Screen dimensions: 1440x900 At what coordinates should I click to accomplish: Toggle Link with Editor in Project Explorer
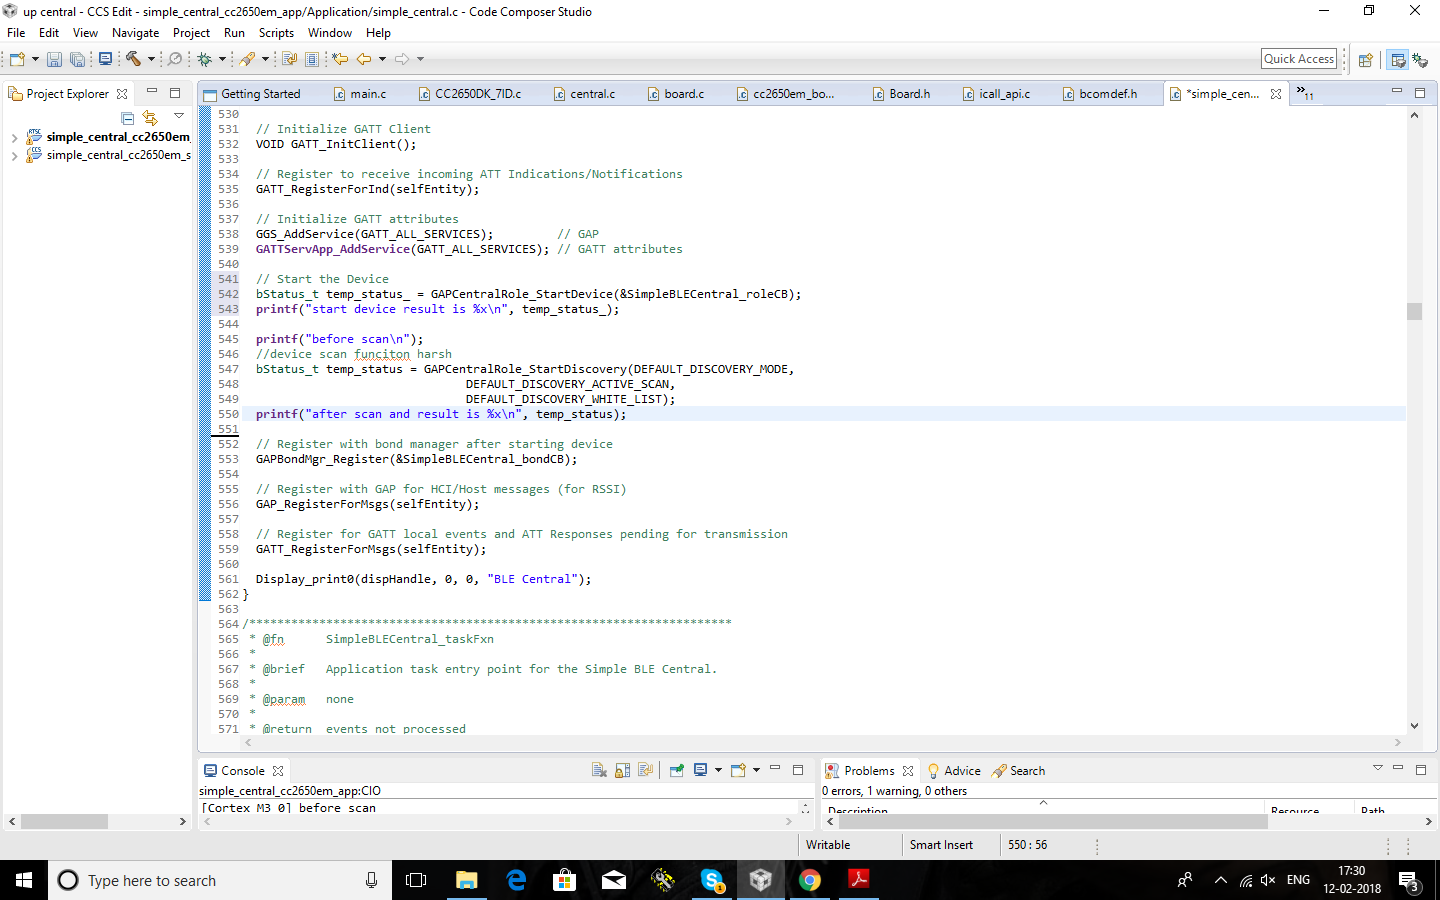[150, 118]
